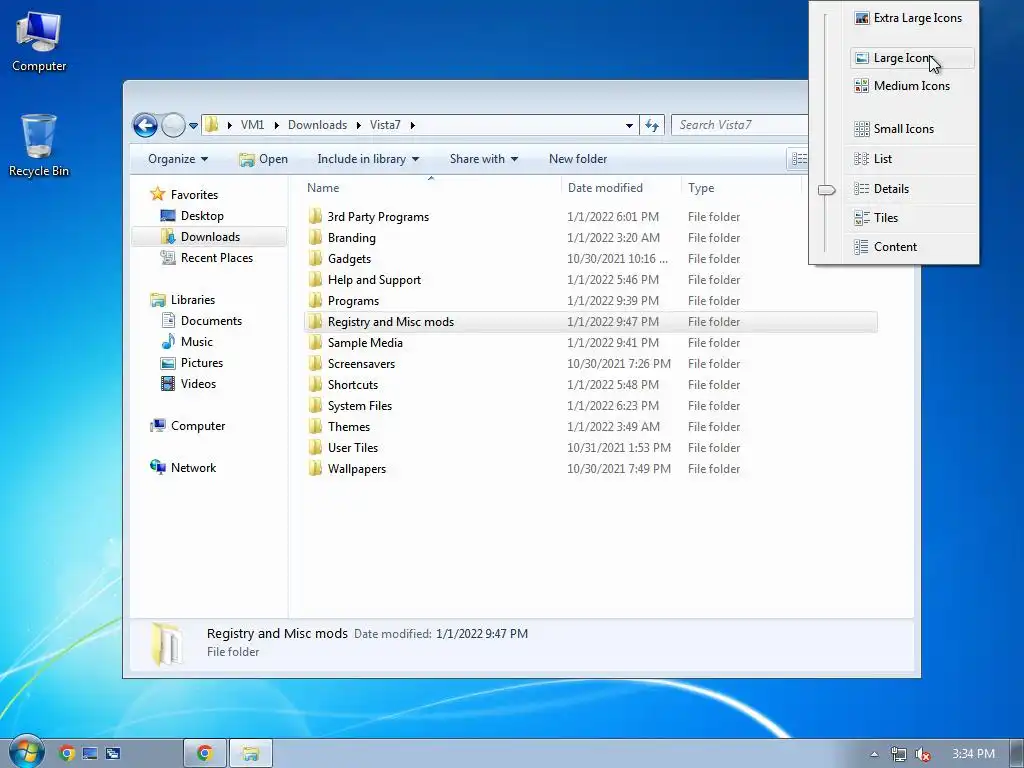Sort by Date modified column
Viewport: 1024px width, 768px height.
tap(620, 188)
